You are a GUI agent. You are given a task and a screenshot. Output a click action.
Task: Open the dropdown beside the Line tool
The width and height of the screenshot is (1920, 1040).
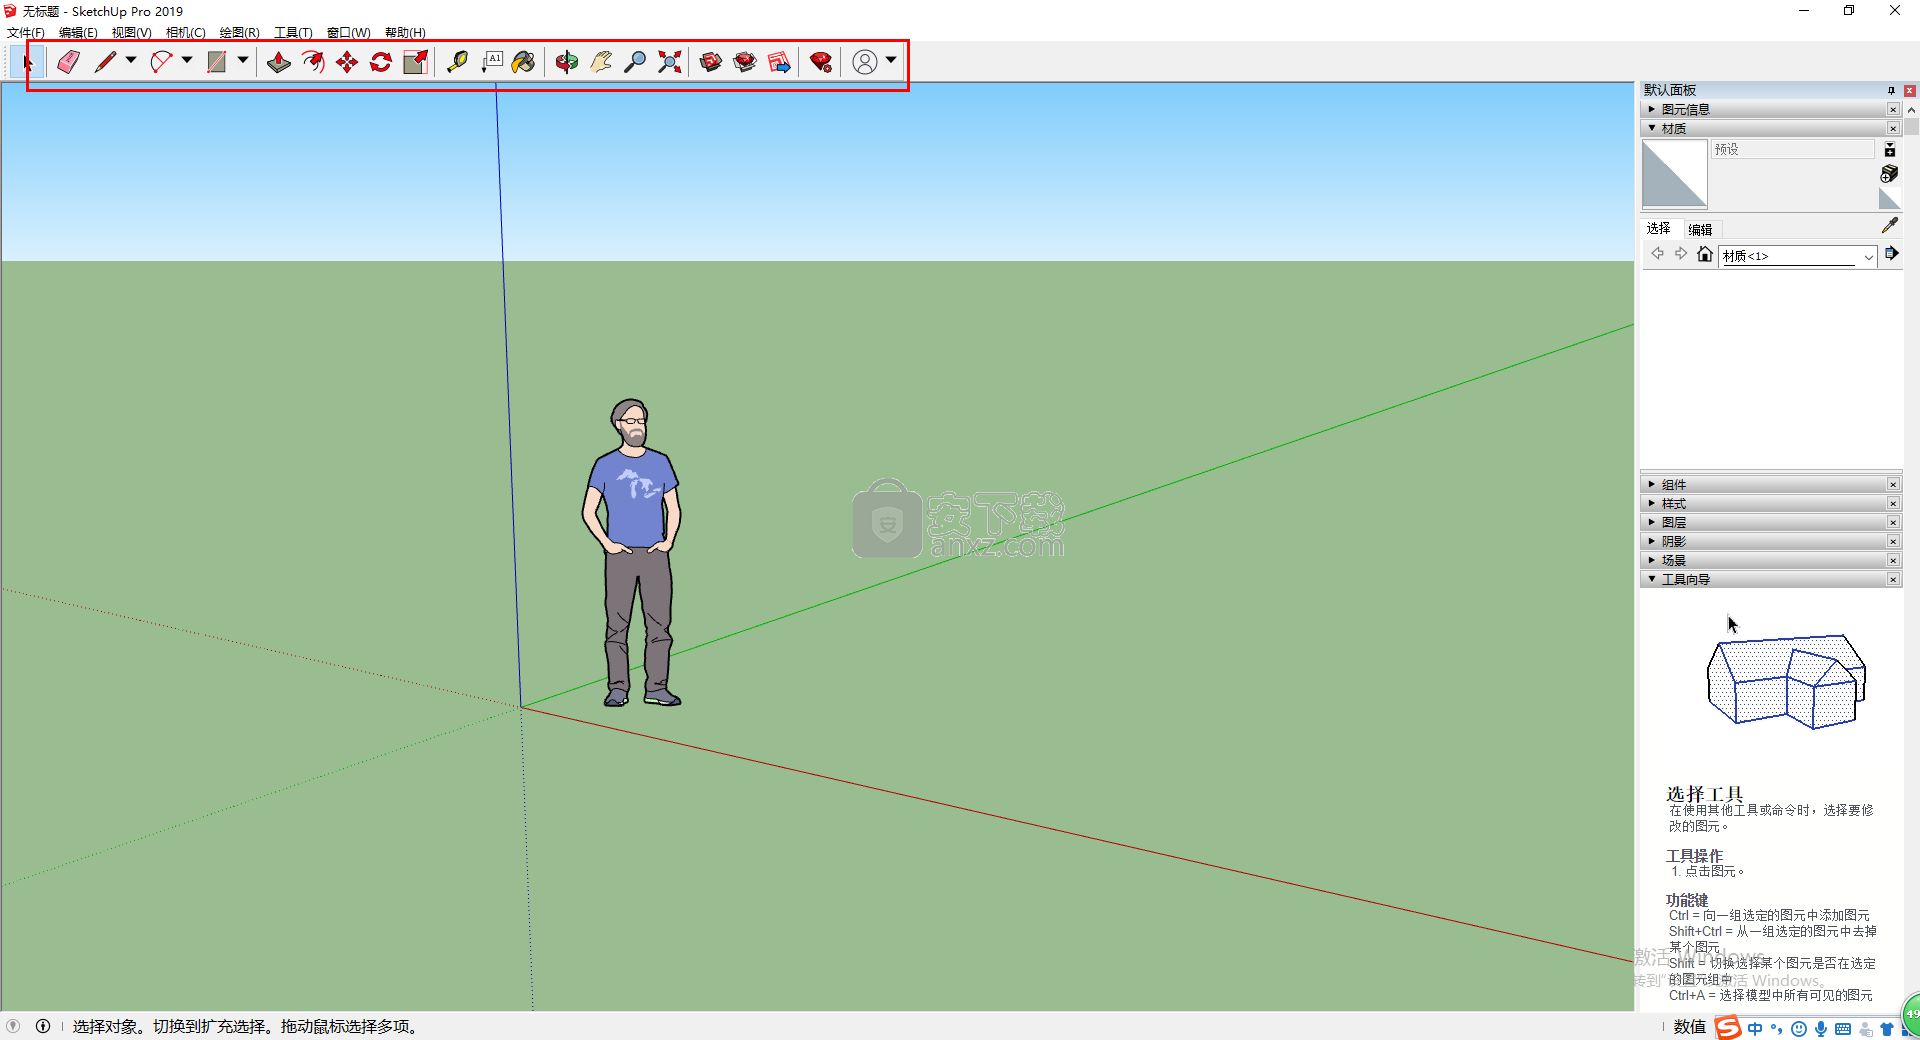131,61
